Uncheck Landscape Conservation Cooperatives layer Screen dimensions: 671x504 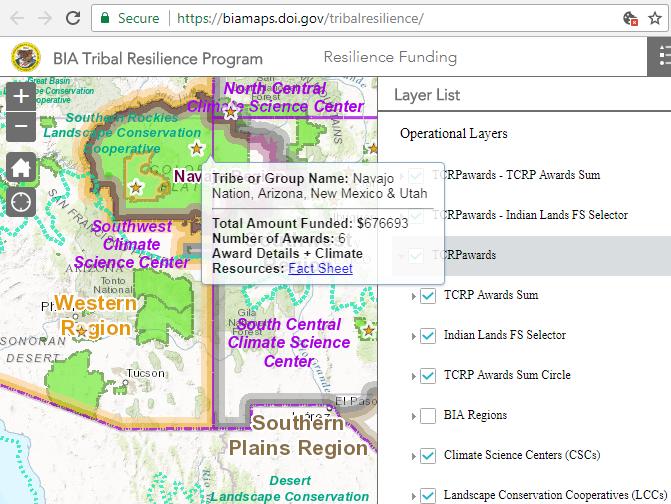pos(428,495)
